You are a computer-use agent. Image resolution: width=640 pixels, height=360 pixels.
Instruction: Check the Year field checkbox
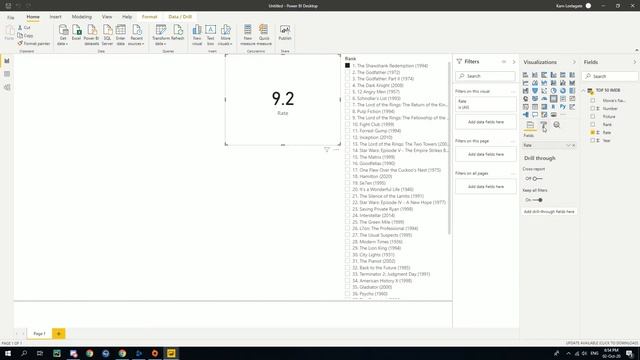click(x=593, y=140)
